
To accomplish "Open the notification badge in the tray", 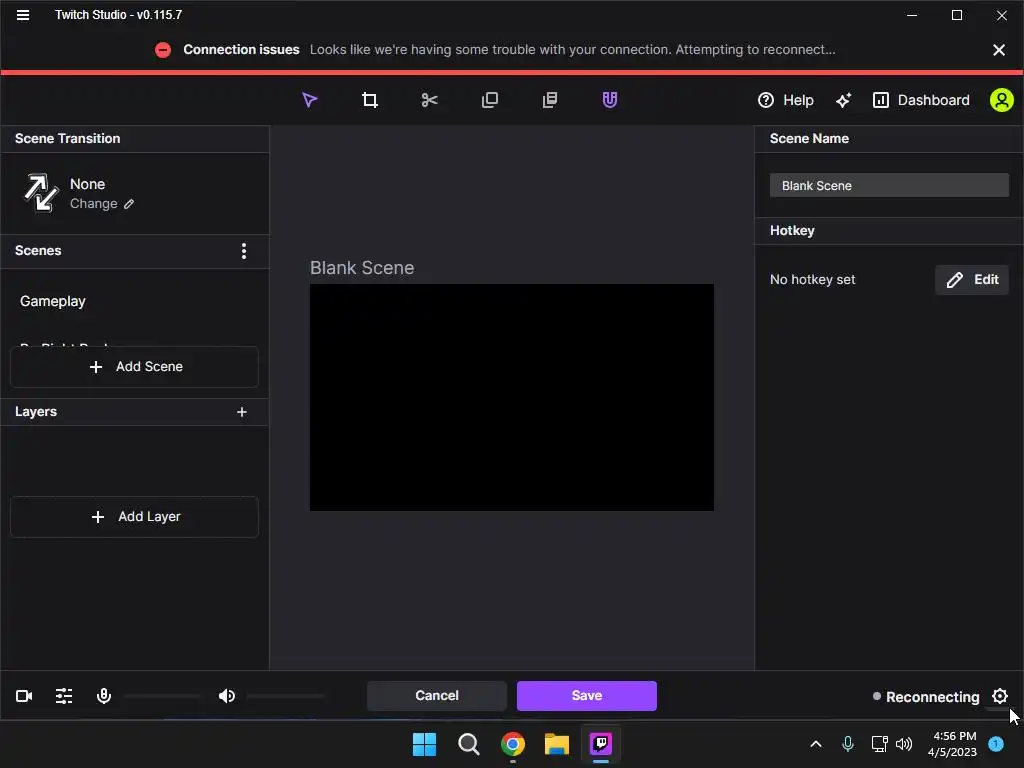I will (996, 743).
